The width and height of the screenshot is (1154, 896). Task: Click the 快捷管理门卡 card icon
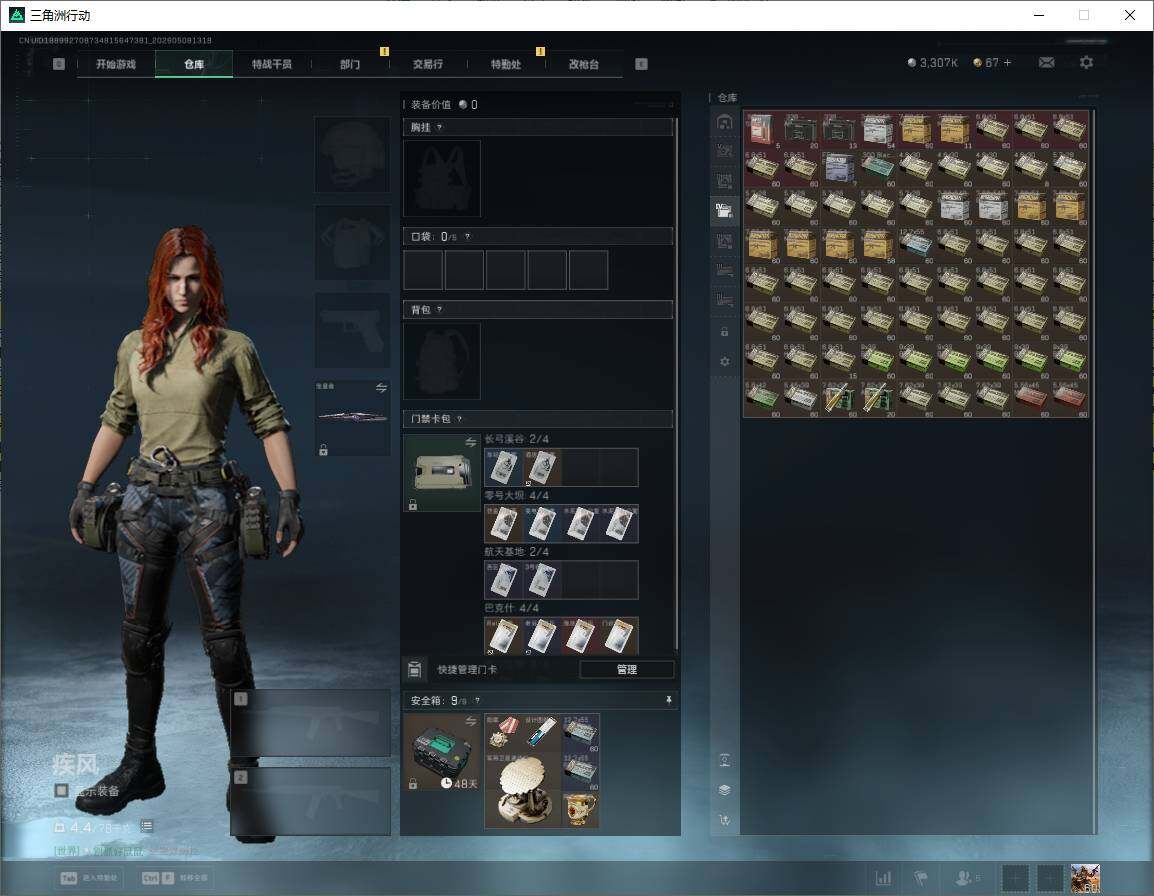click(x=414, y=669)
